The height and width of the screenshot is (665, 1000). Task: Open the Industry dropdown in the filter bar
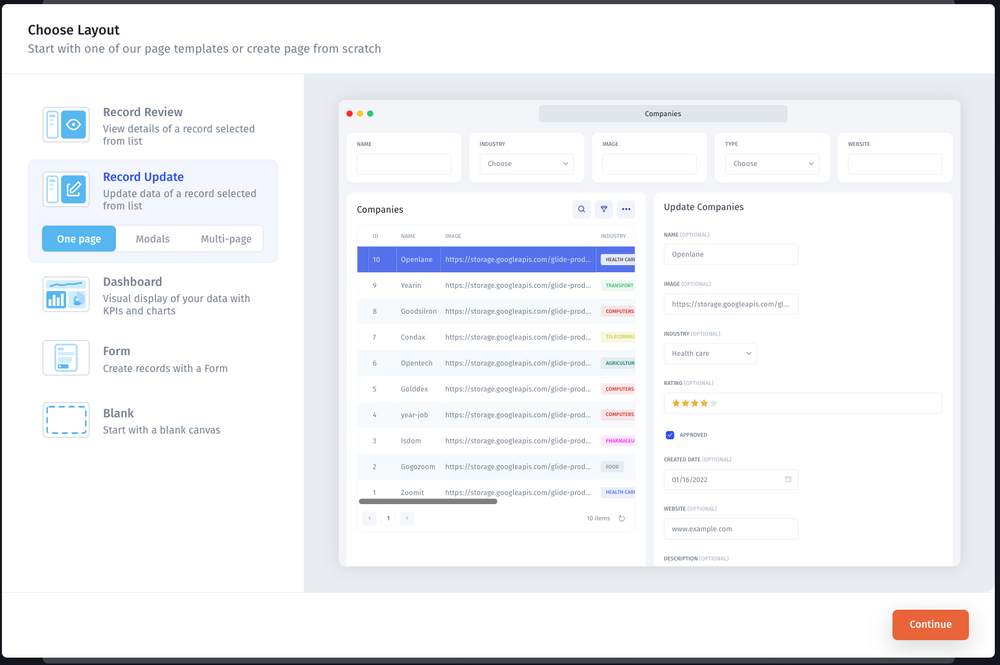pos(527,163)
